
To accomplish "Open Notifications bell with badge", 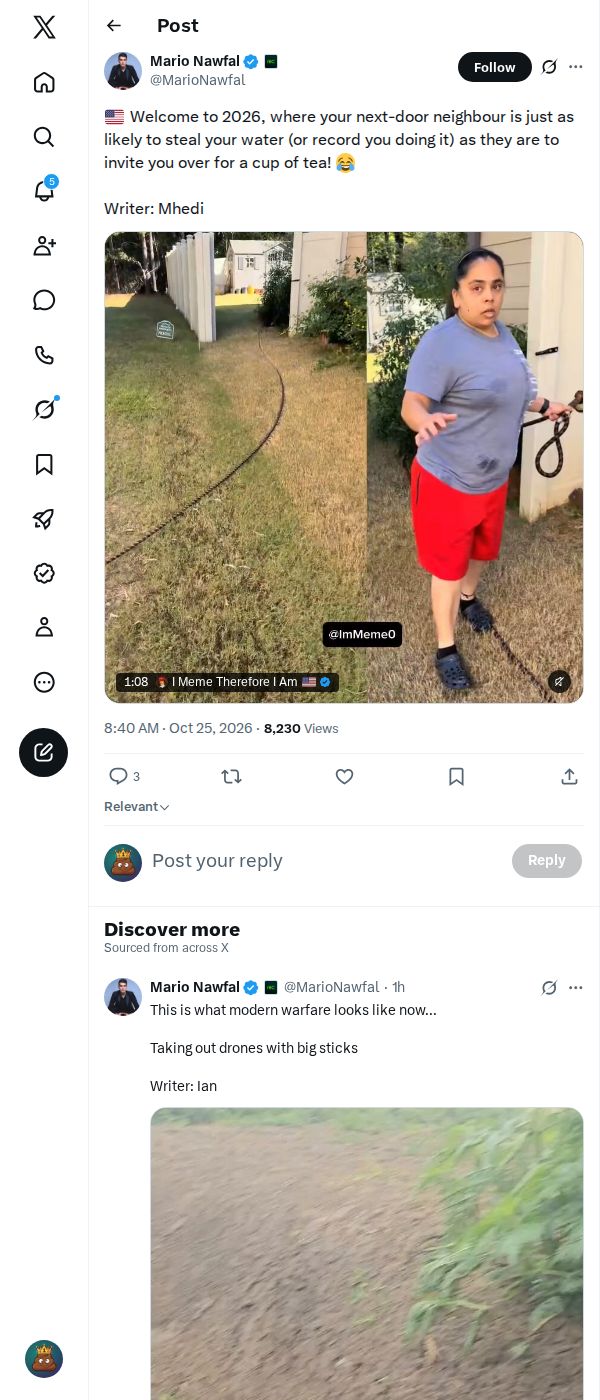I will (x=44, y=190).
